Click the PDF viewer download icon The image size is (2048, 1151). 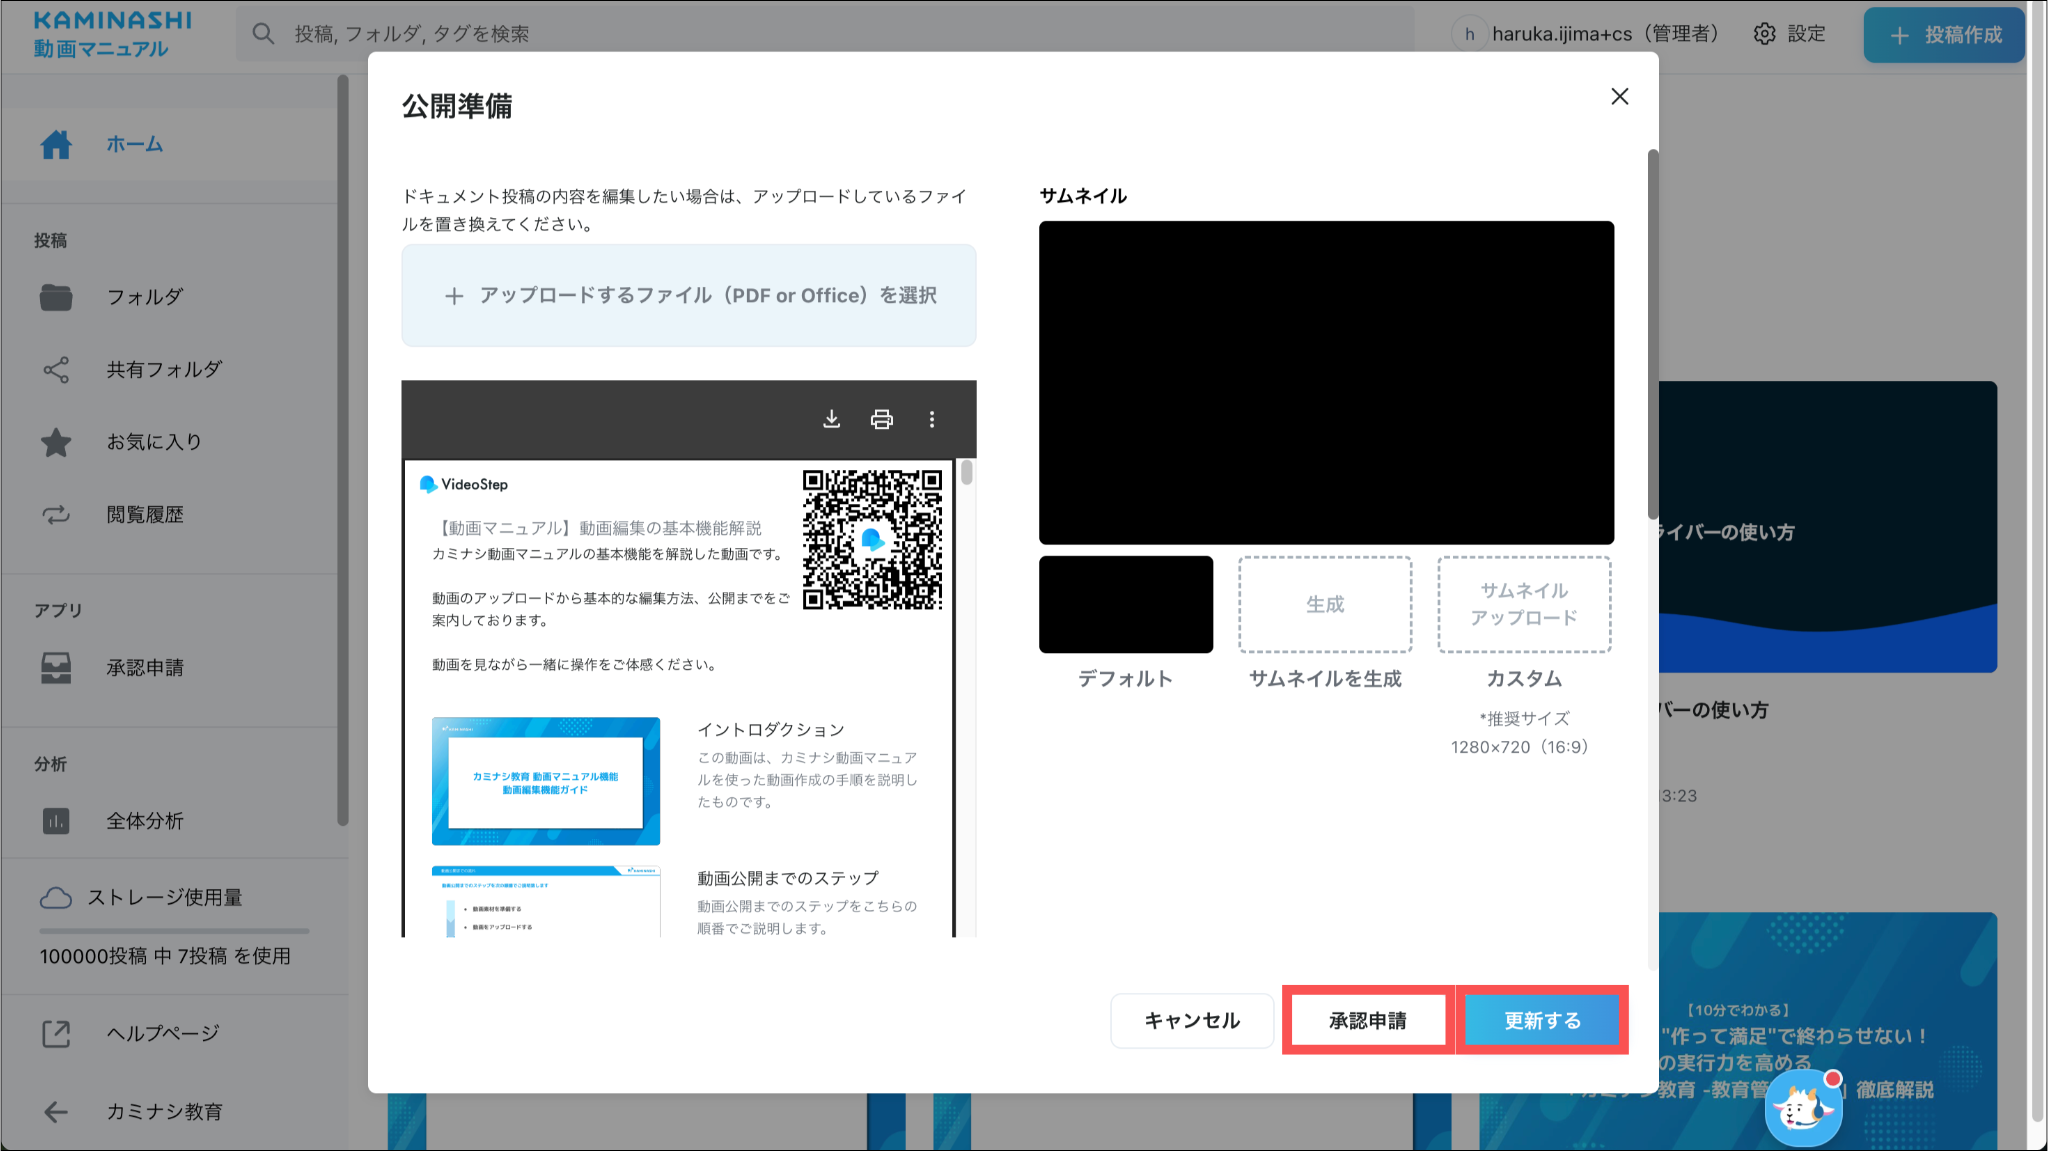click(x=831, y=419)
